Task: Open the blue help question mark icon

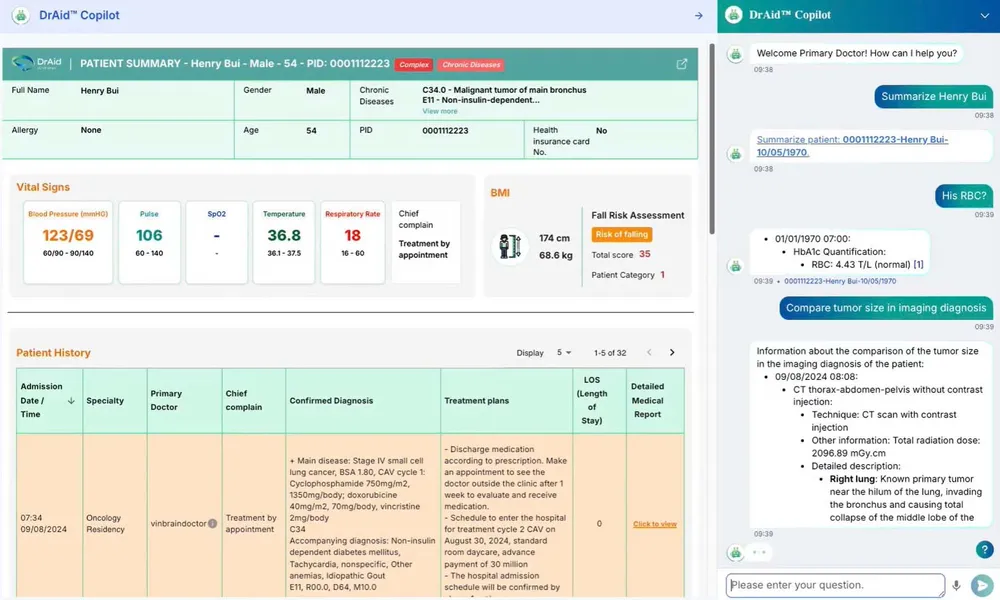Action: [x=984, y=550]
